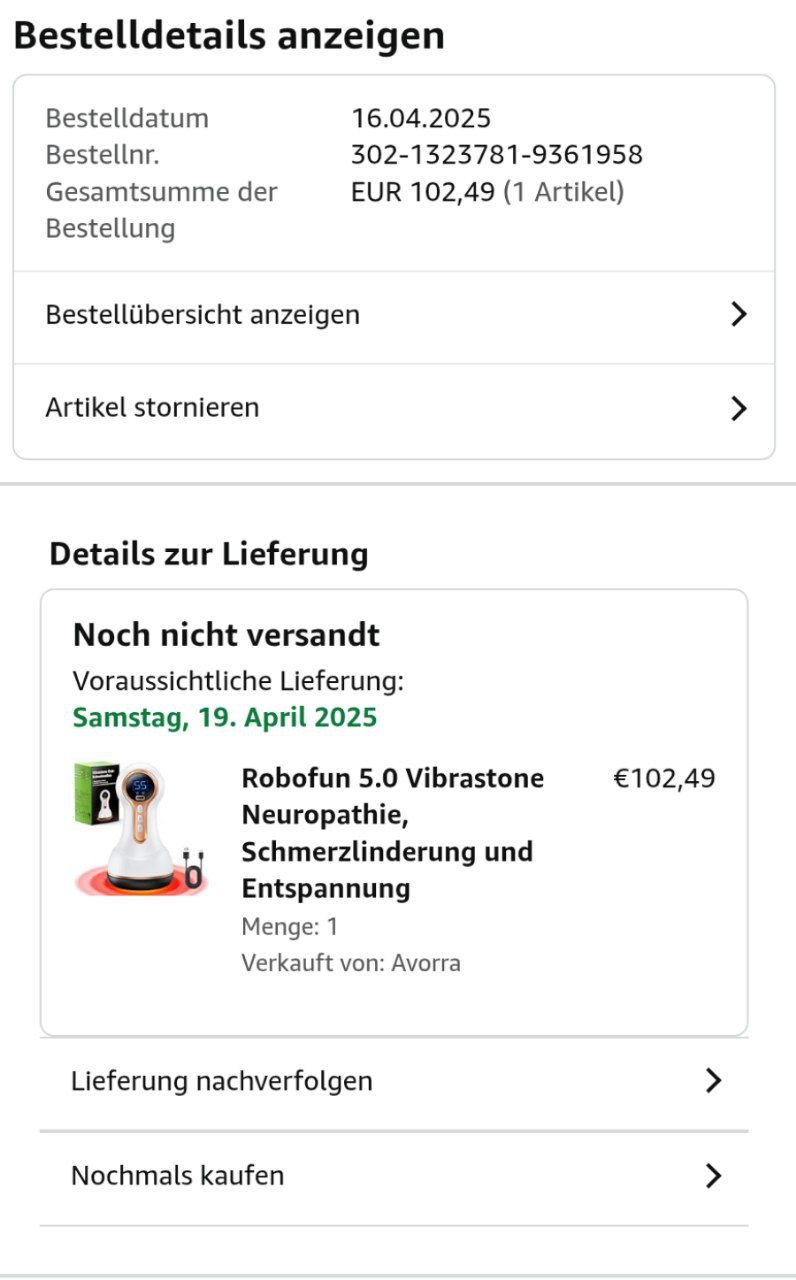The height and width of the screenshot is (1280, 796).
Task: Click the seller line Verkauft von: Avorra
Action: [x=351, y=963]
